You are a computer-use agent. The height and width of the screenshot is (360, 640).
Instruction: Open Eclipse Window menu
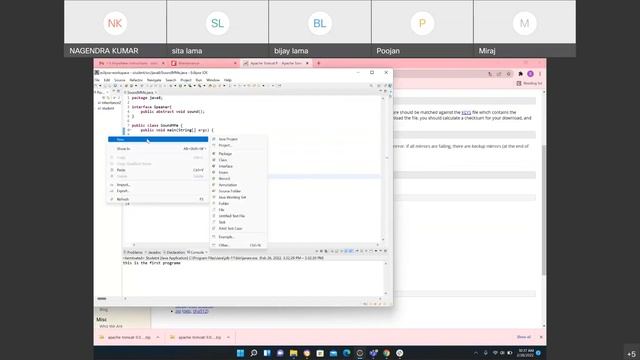pos(213,80)
